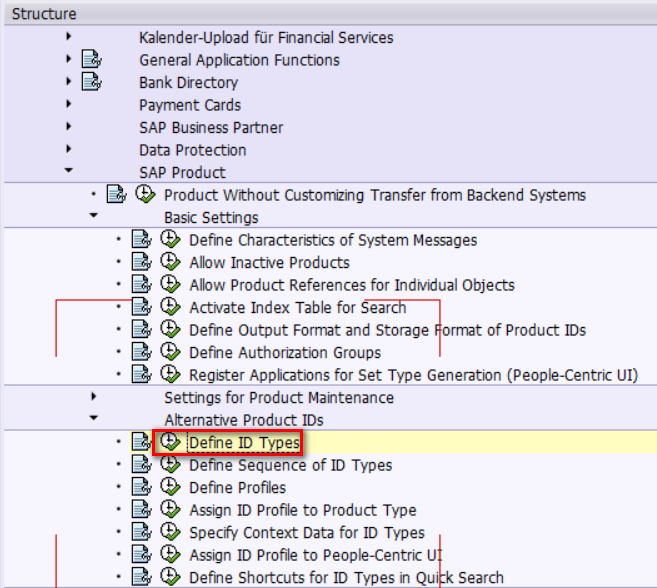
Task: Expand Kalender-Upload für Financial Services node
Action: coord(69,36)
